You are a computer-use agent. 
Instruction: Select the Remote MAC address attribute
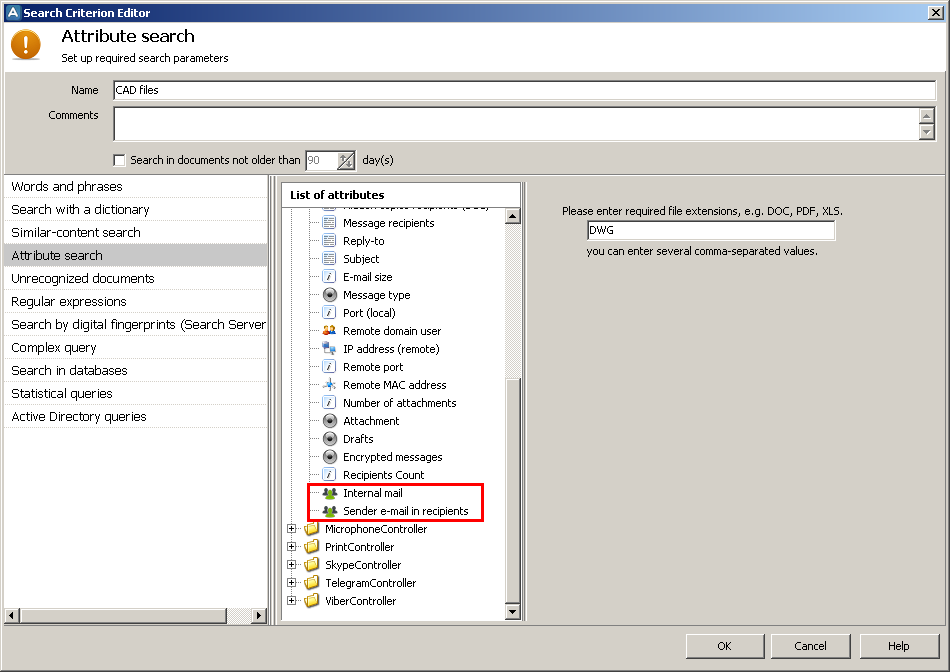point(394,385)
